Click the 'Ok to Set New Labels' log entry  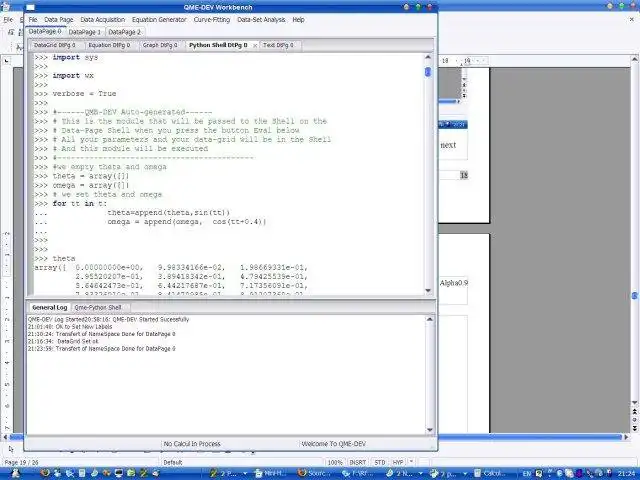[x=70, y=327]
